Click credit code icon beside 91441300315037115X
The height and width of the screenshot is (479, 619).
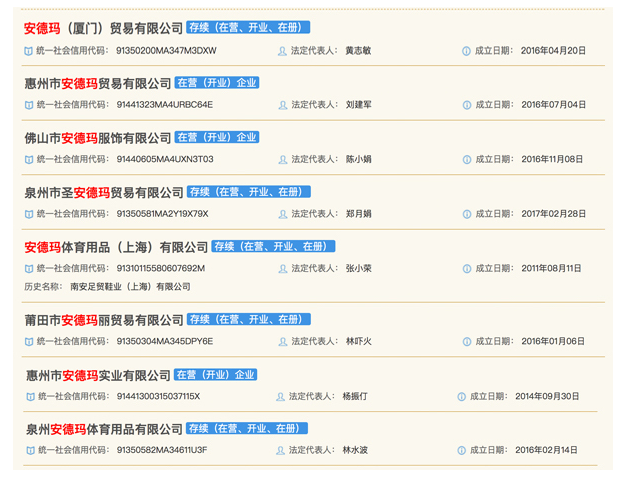coord(30,396)
